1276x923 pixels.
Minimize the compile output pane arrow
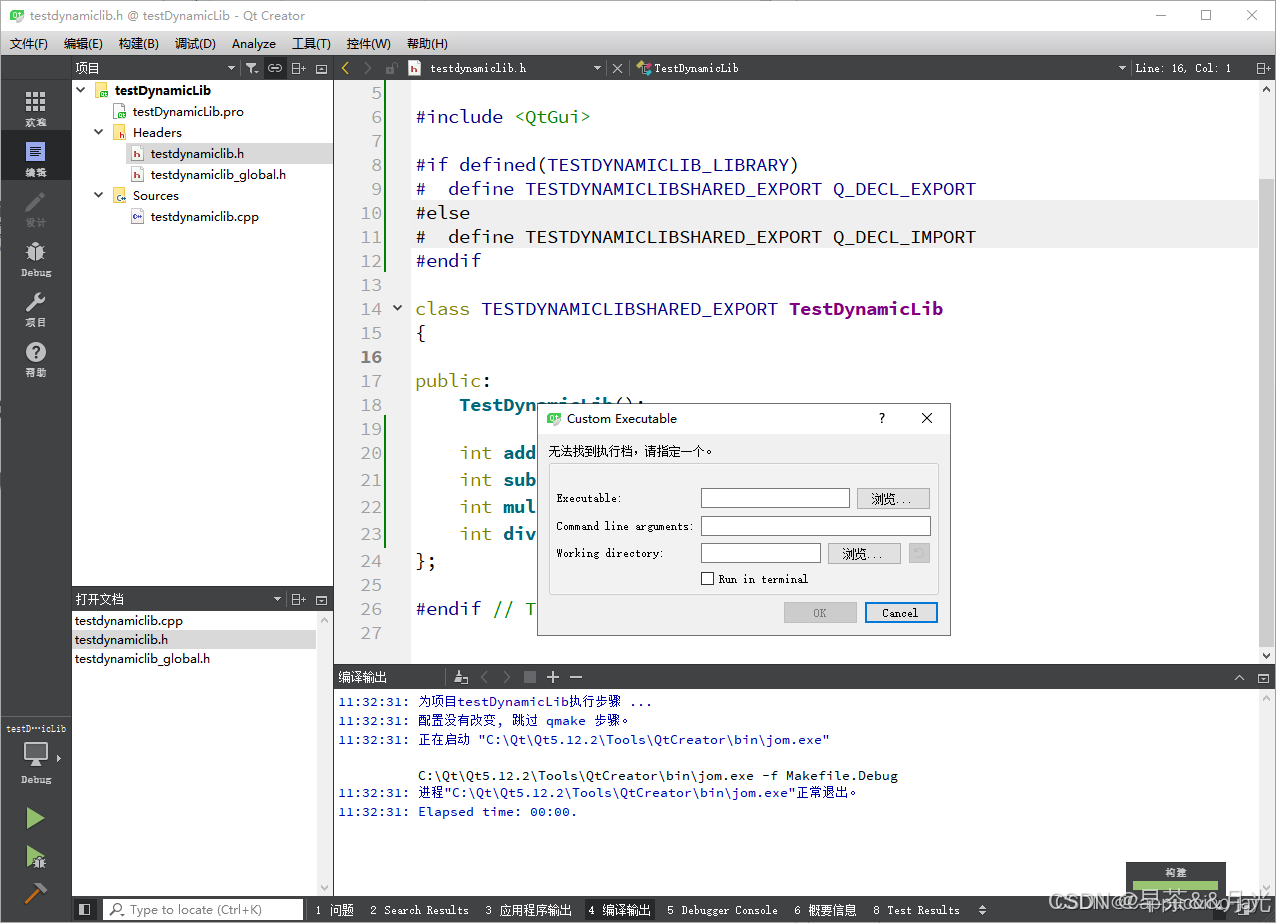click(1240, 677)
